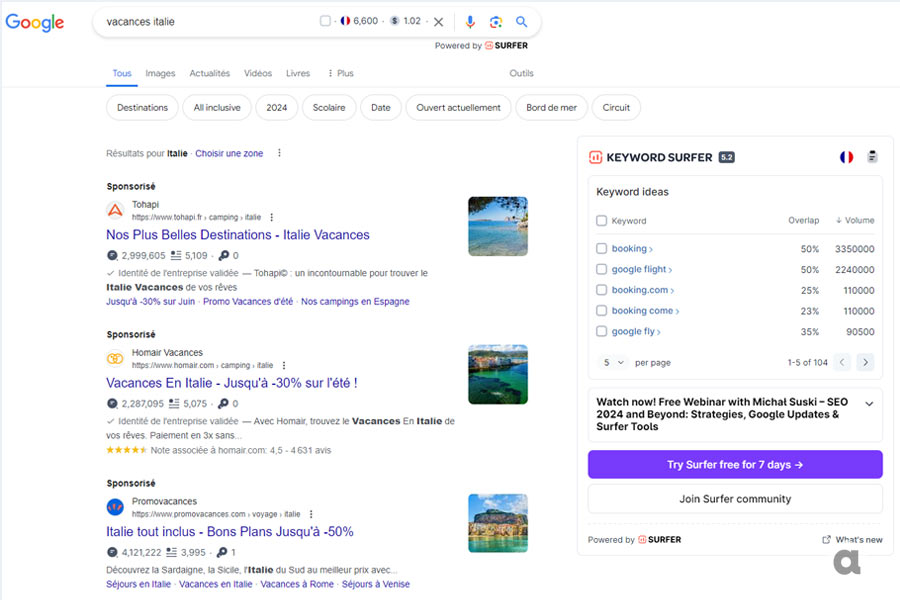Check the 'google flight' keyword checkbox
900x600 pixels.
coord(602,269)
